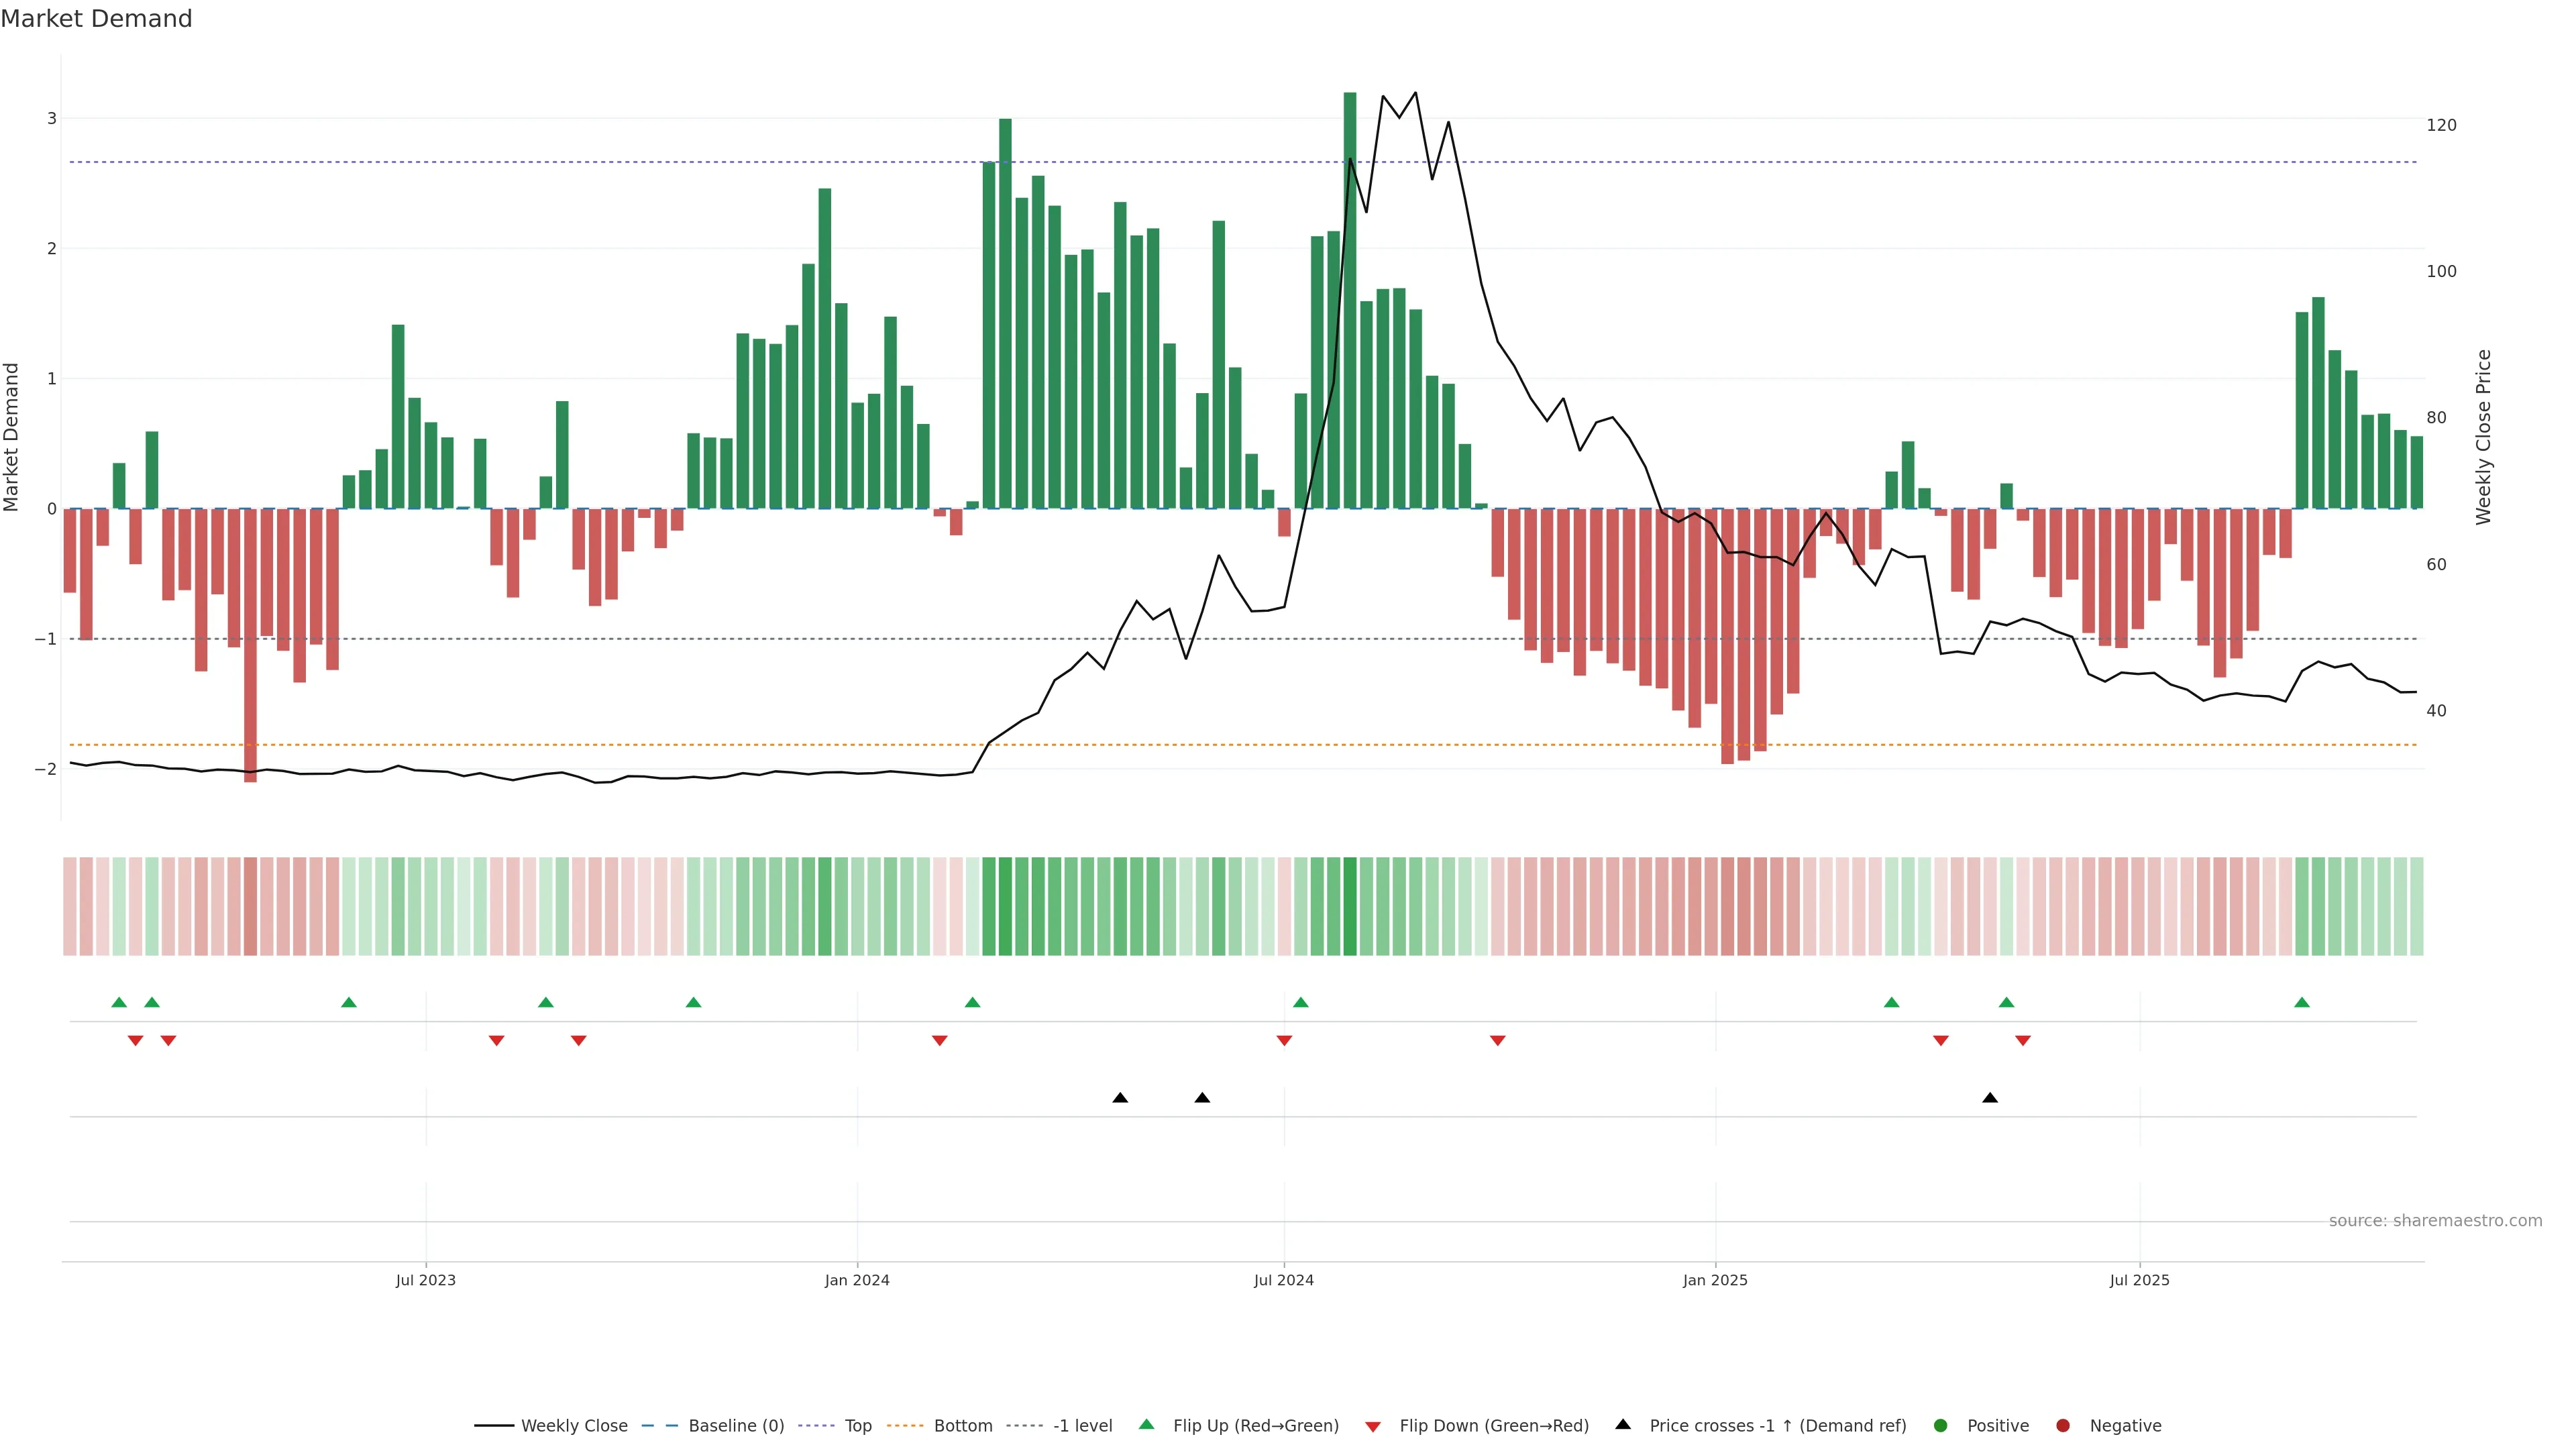Viewport: 2576px width, 1449px height.
Task: Click the black Price crosses -1 legend triangle
Action: [1623, 1424]
